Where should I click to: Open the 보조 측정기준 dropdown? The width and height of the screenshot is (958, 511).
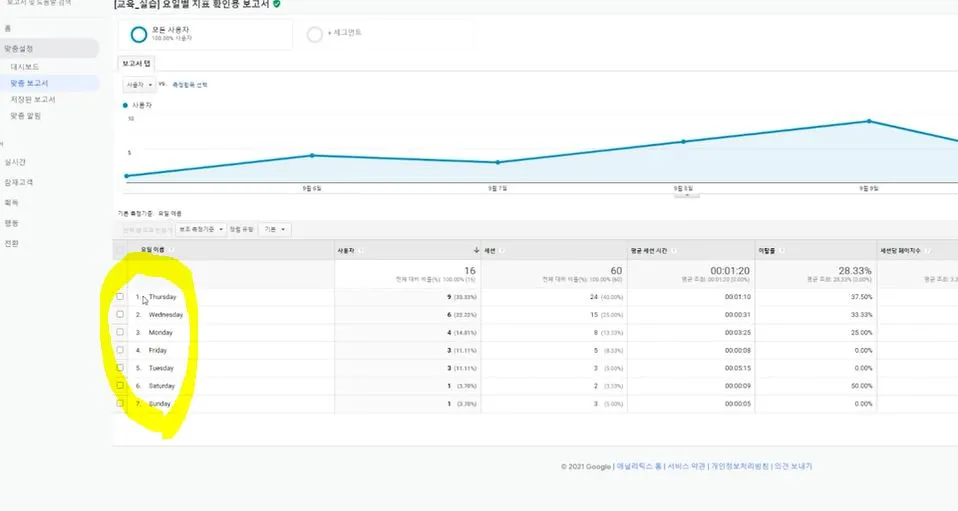pos(201,229)
